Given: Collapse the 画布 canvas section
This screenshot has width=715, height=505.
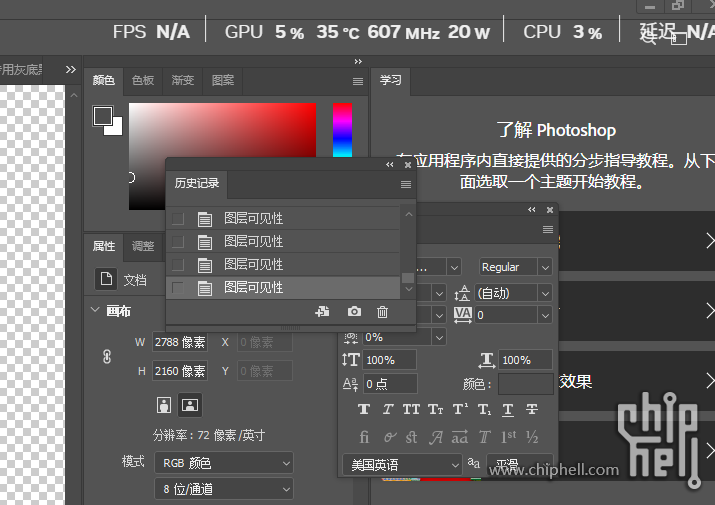Looking at the screenshot, I should coord(95,310).
